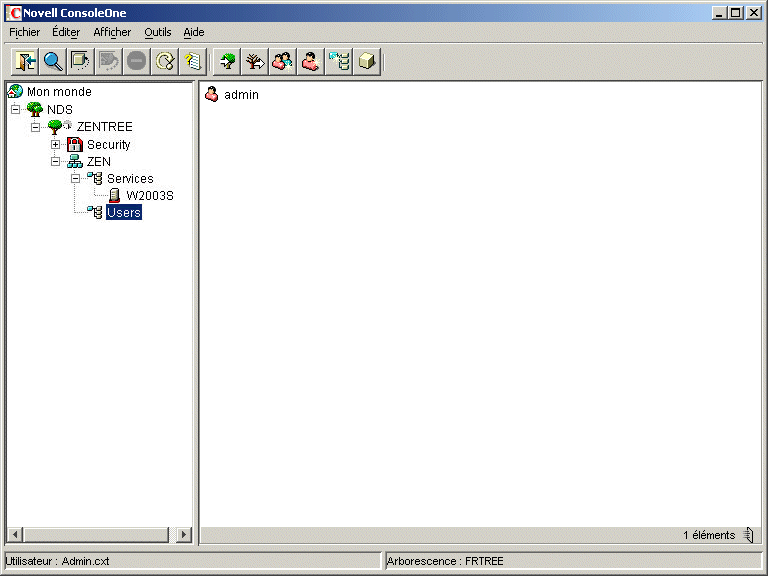Click the tree pane horizontal scrollbar track

[97, 534]
